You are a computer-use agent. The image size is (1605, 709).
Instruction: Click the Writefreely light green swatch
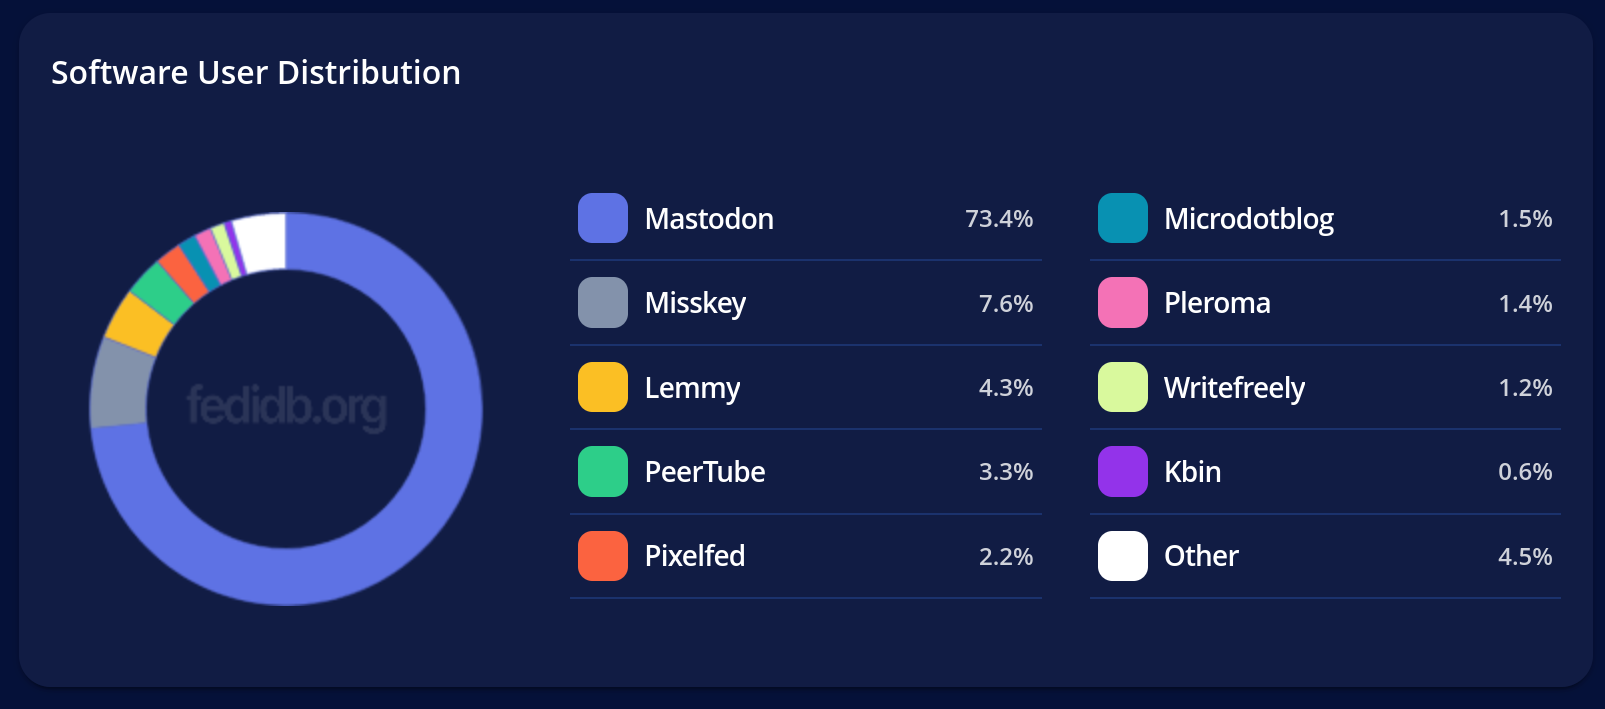[x=1123, y=387]
